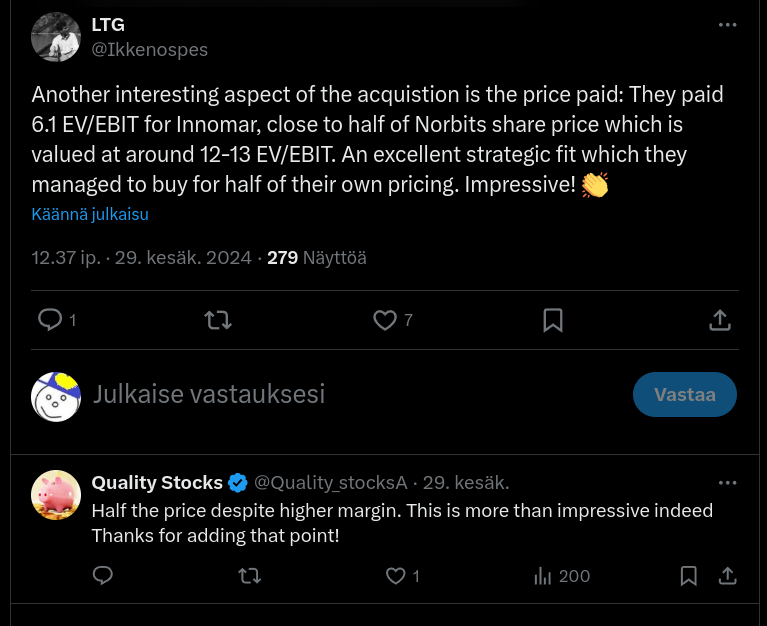Screen dimensions: 767x626
Task: Share the Quality Stocks reply
Action: tap(728, 576)
